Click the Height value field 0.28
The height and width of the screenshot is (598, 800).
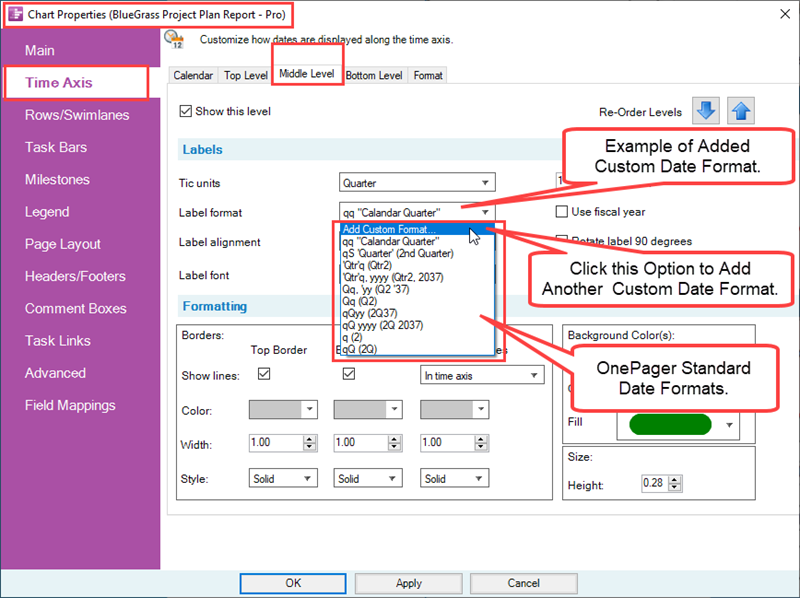655,483
